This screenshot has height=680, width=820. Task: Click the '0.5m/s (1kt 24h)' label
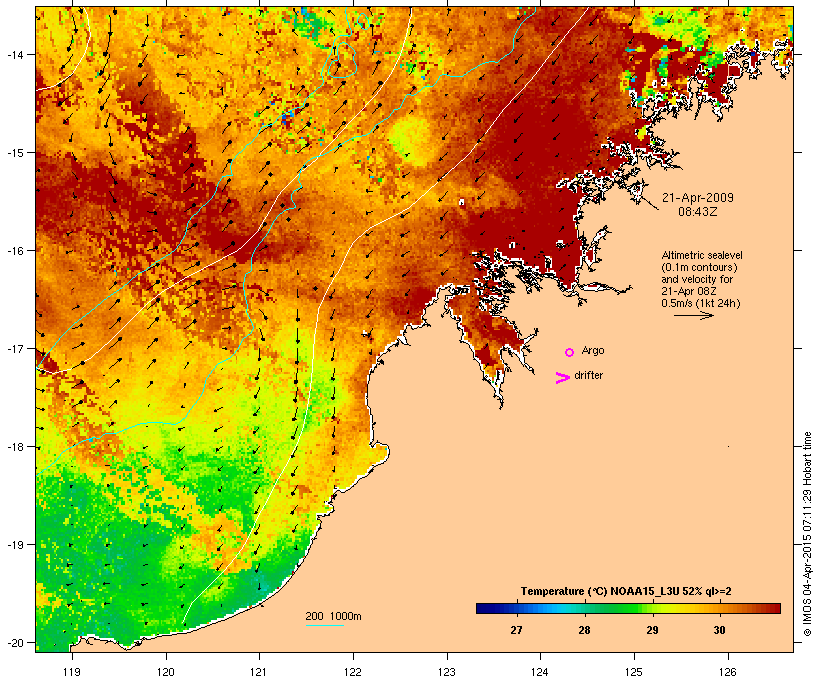pyautogui.click(x=701, y=303)
